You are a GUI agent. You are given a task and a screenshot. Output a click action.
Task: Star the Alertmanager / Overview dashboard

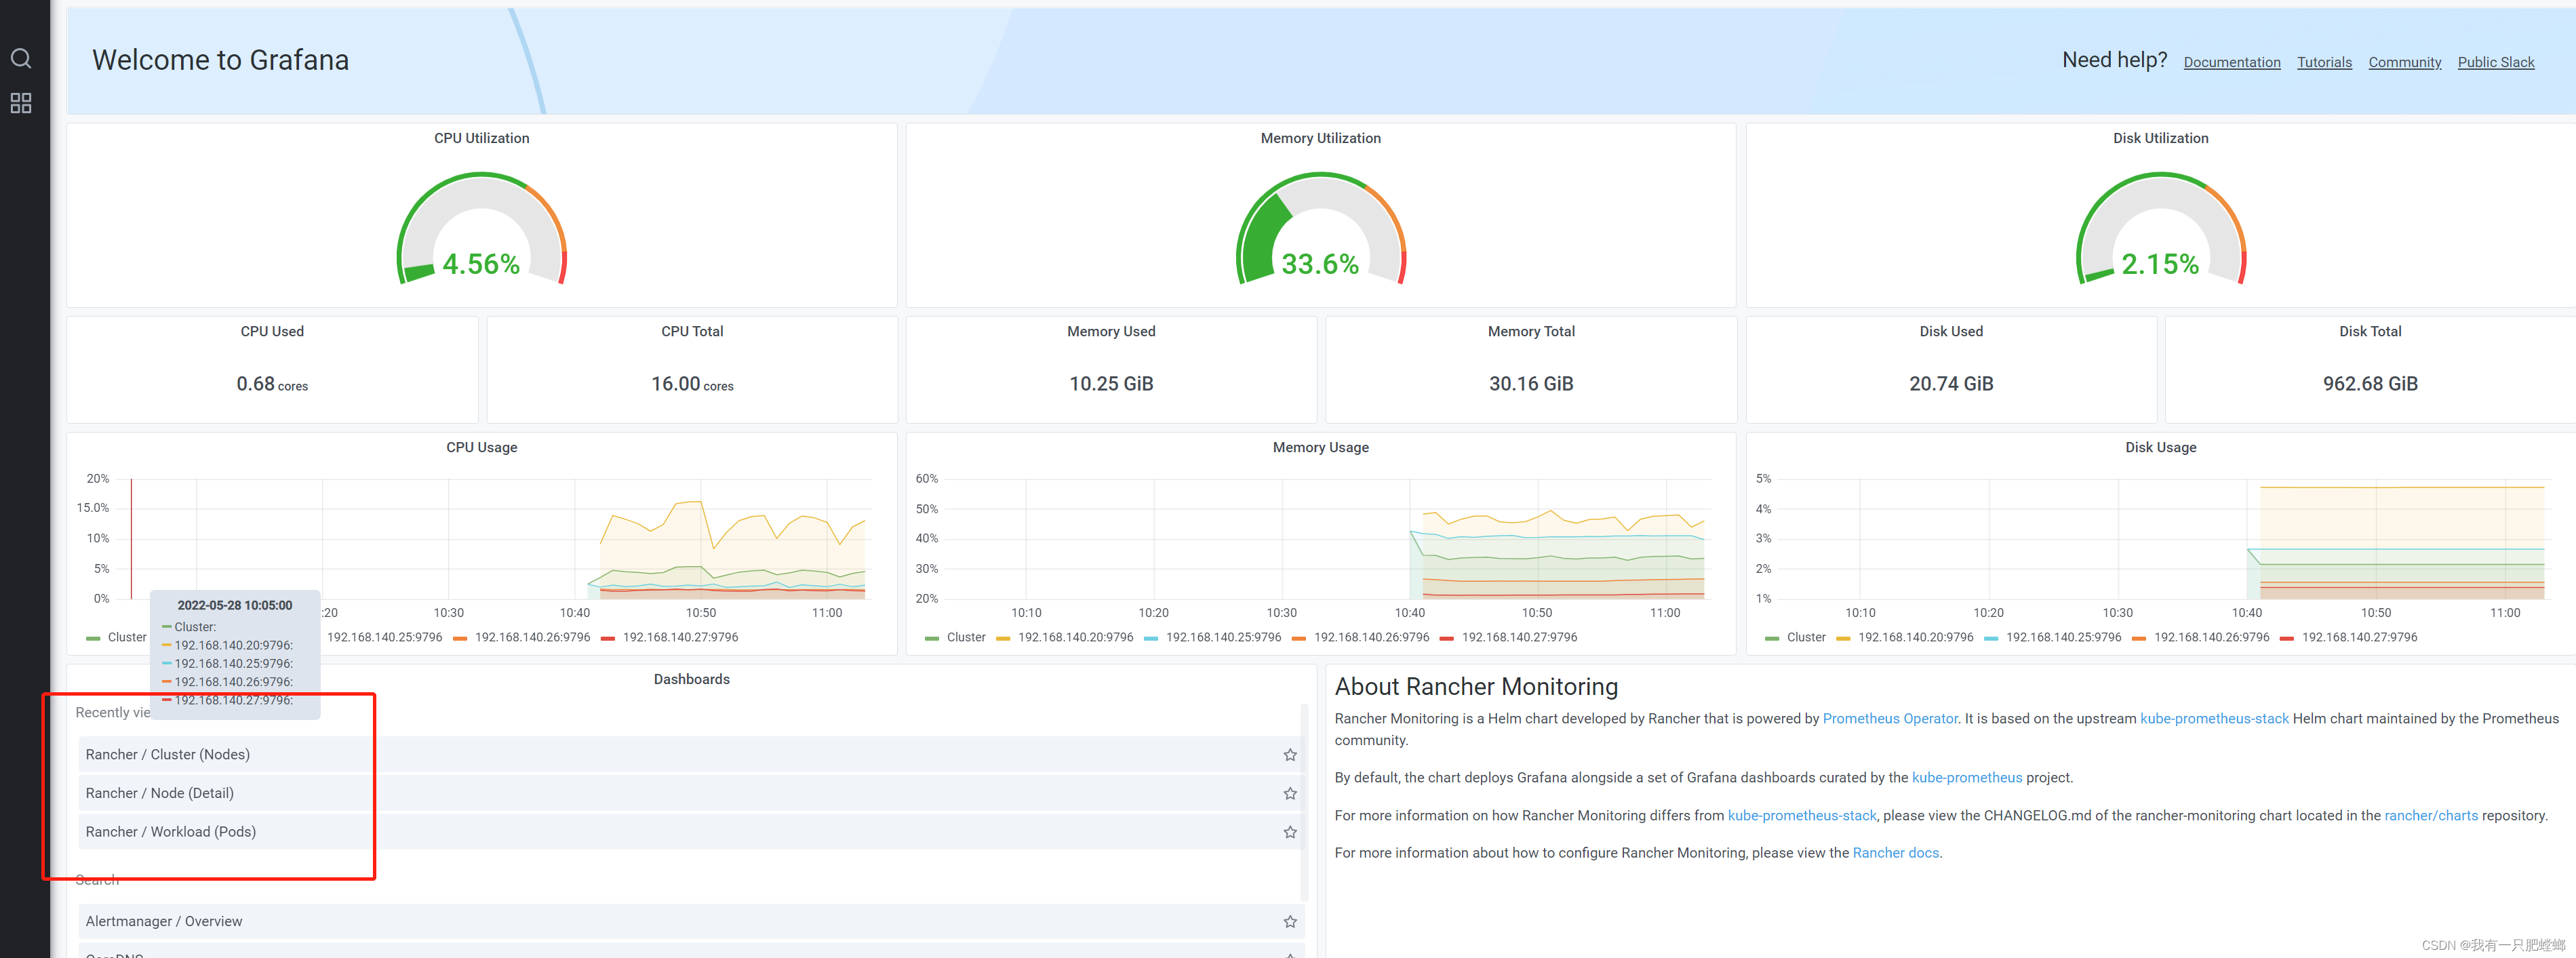tap(1289, 921)
